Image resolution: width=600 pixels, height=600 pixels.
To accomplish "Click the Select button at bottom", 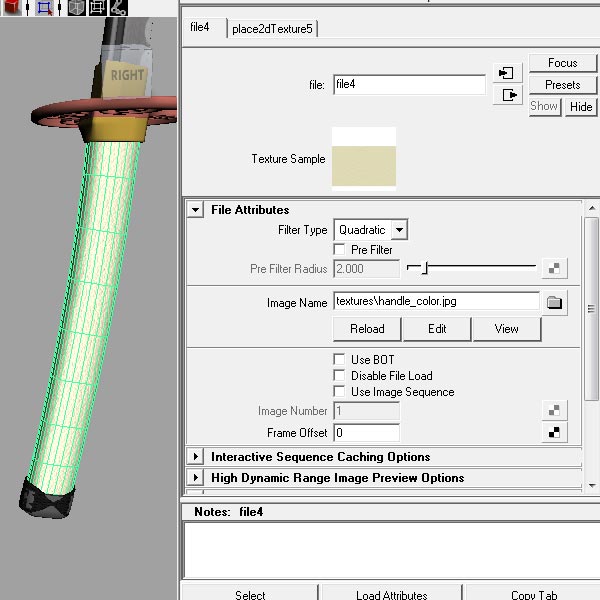I will (250, 593).
